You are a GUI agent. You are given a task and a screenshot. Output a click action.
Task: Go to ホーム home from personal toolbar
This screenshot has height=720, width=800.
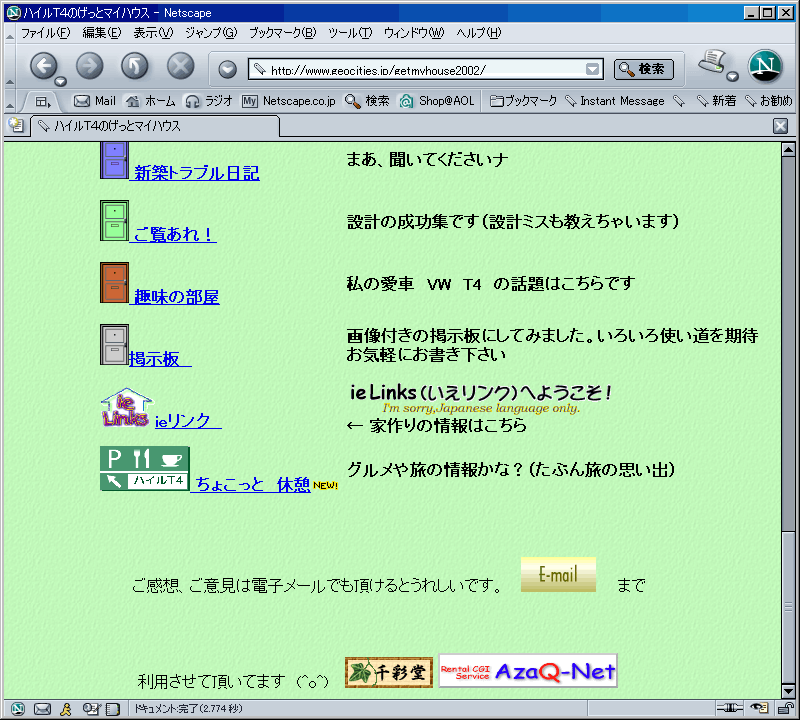pos(151,101)
